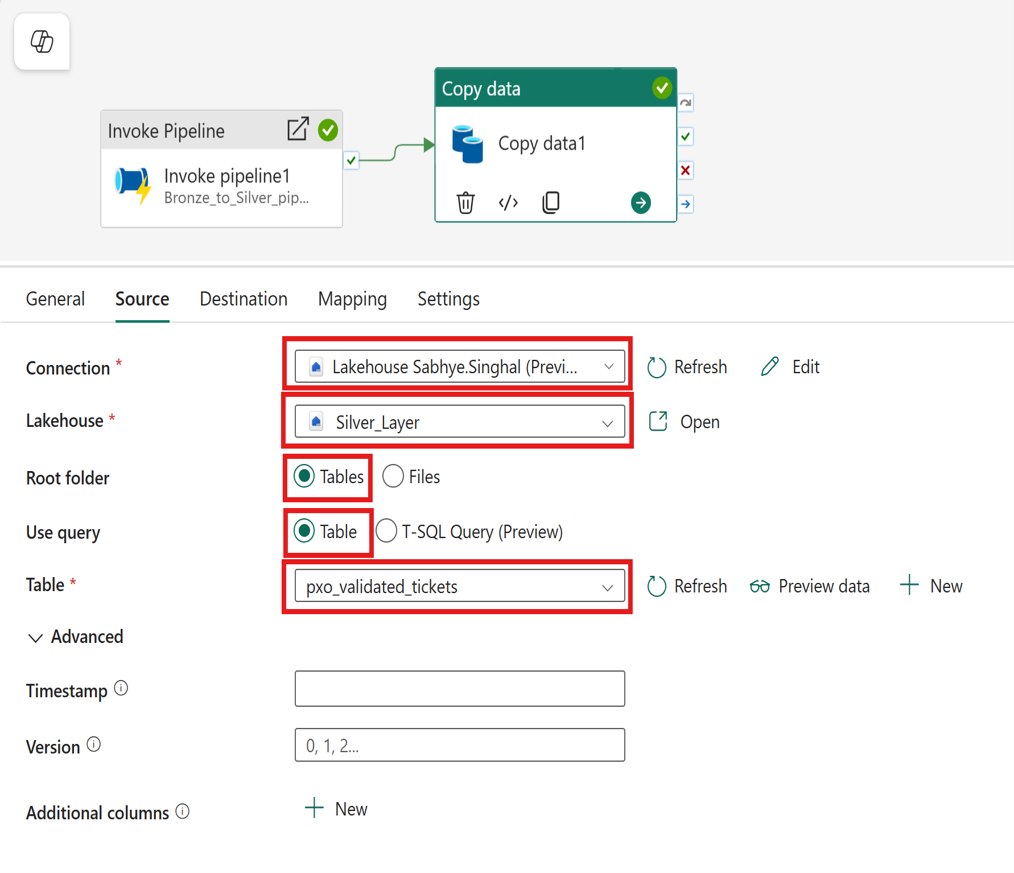Switch to the General tab
This screenshot has height=873, width=1014.
pyautogui.click(x=56, y=299)
